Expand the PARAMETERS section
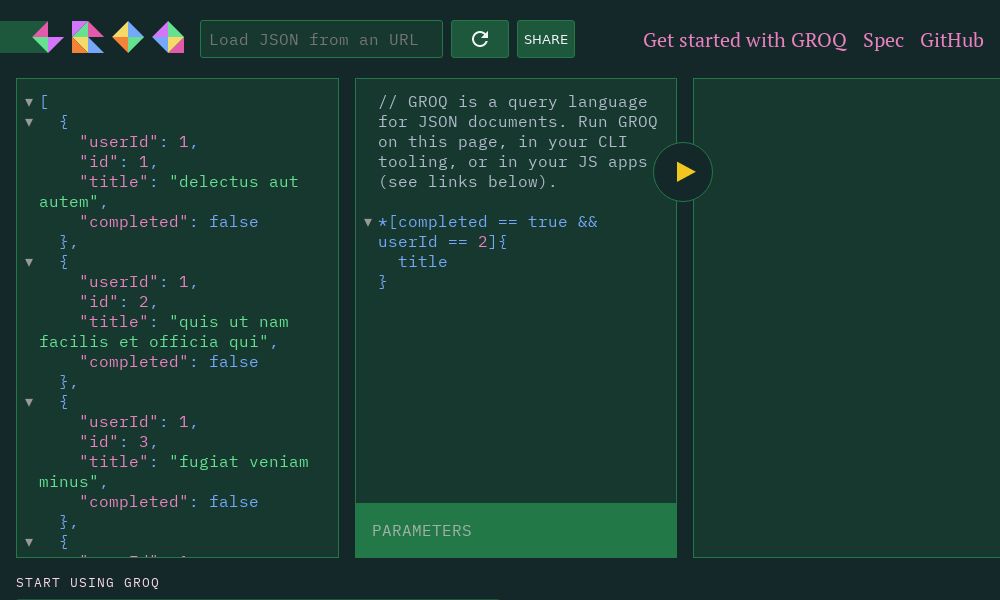 click(x=422, y=530)
